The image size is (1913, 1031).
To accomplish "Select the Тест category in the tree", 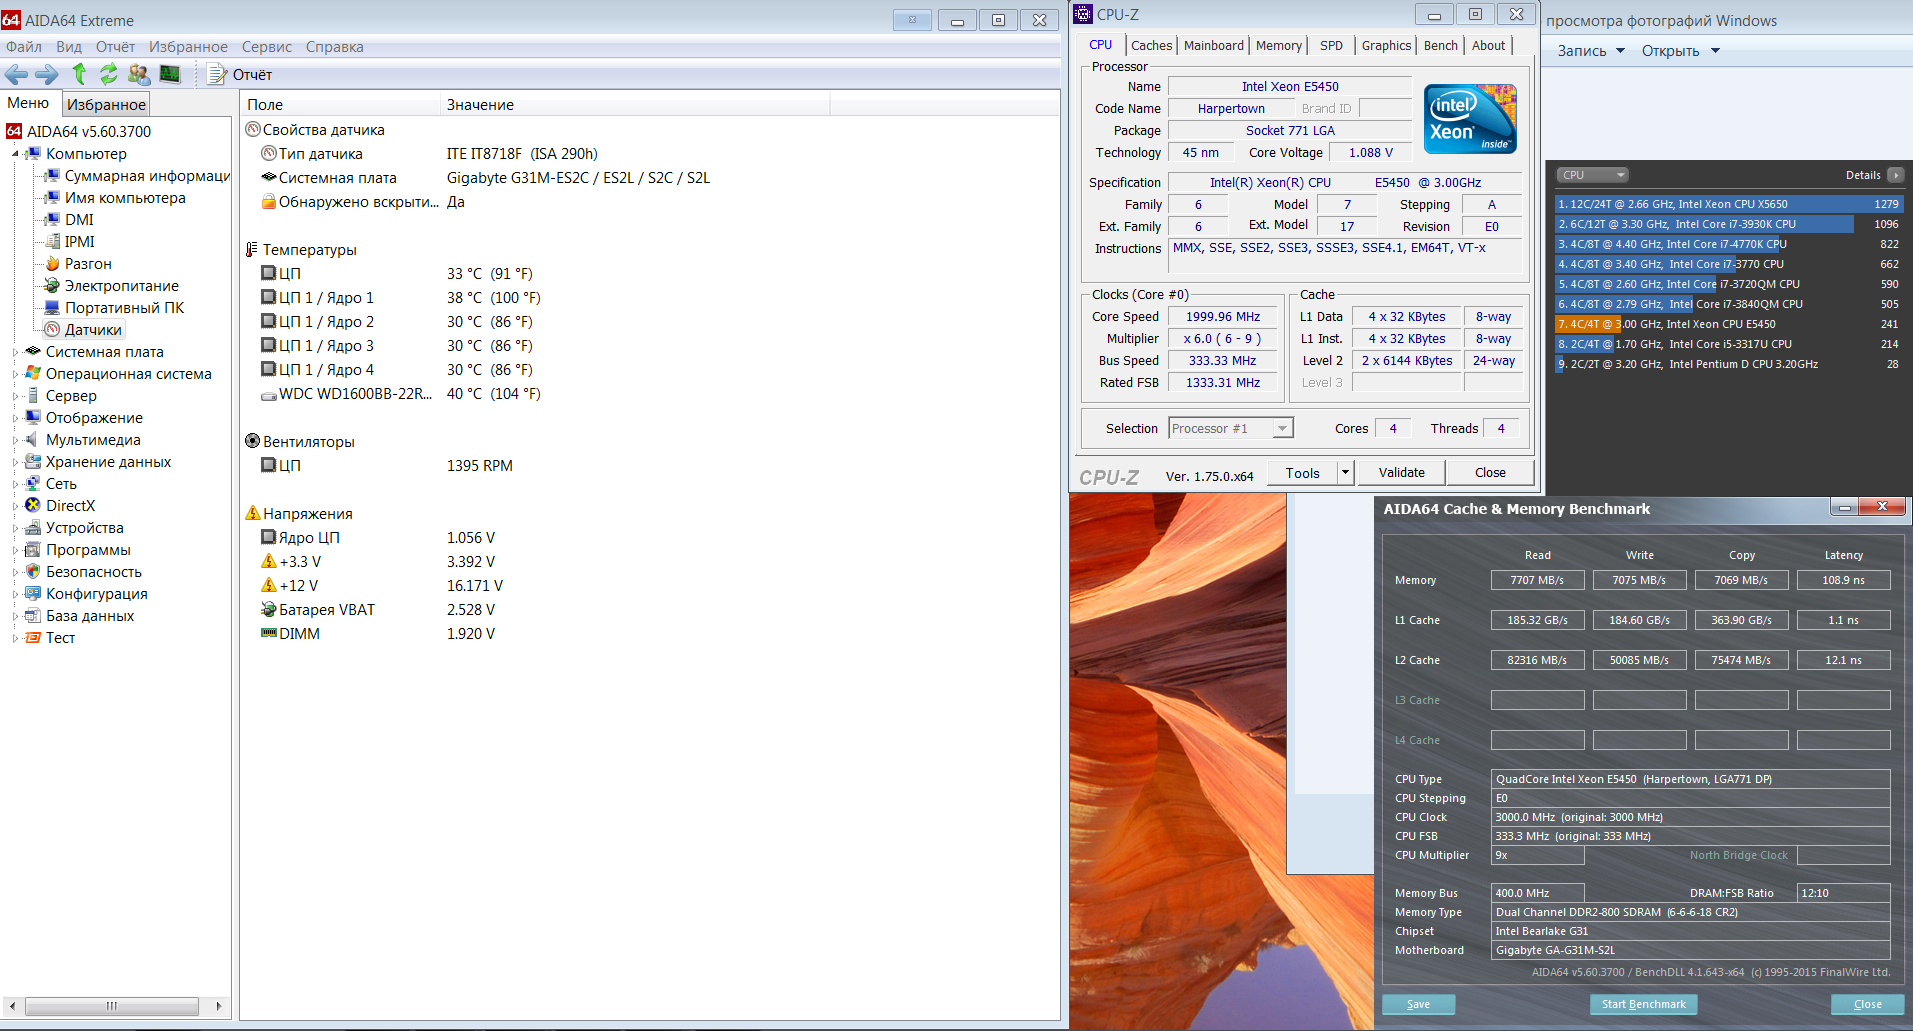I will click(60, 638).
